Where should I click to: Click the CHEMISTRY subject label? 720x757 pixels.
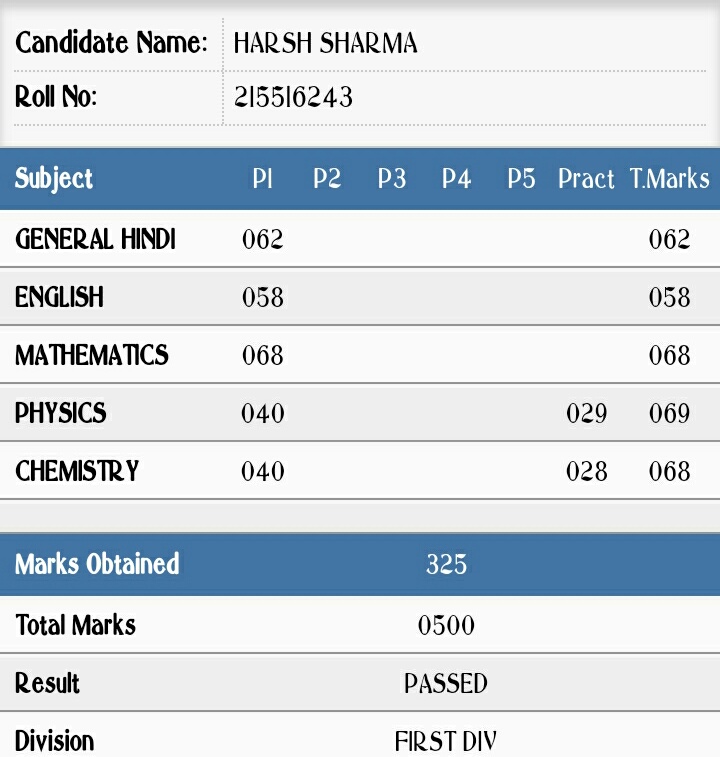coord(77,471)
